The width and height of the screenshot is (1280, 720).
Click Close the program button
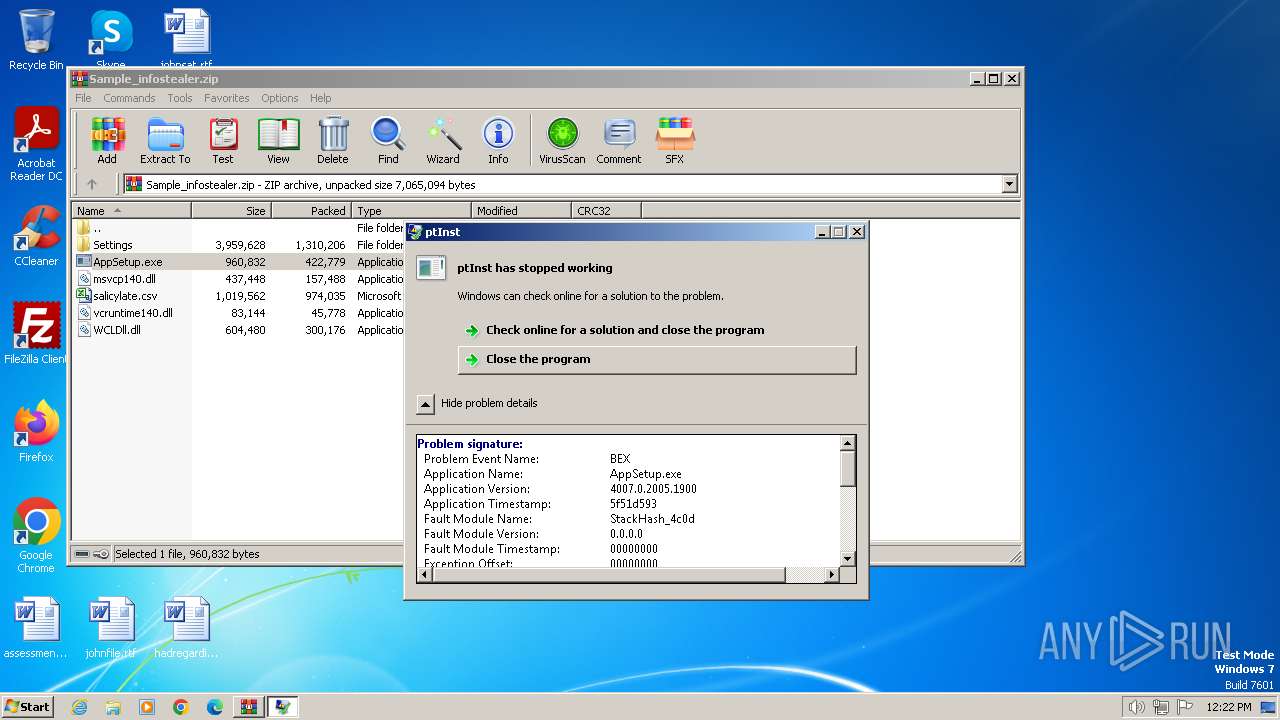pyautogui.click(x=657, y=360)
